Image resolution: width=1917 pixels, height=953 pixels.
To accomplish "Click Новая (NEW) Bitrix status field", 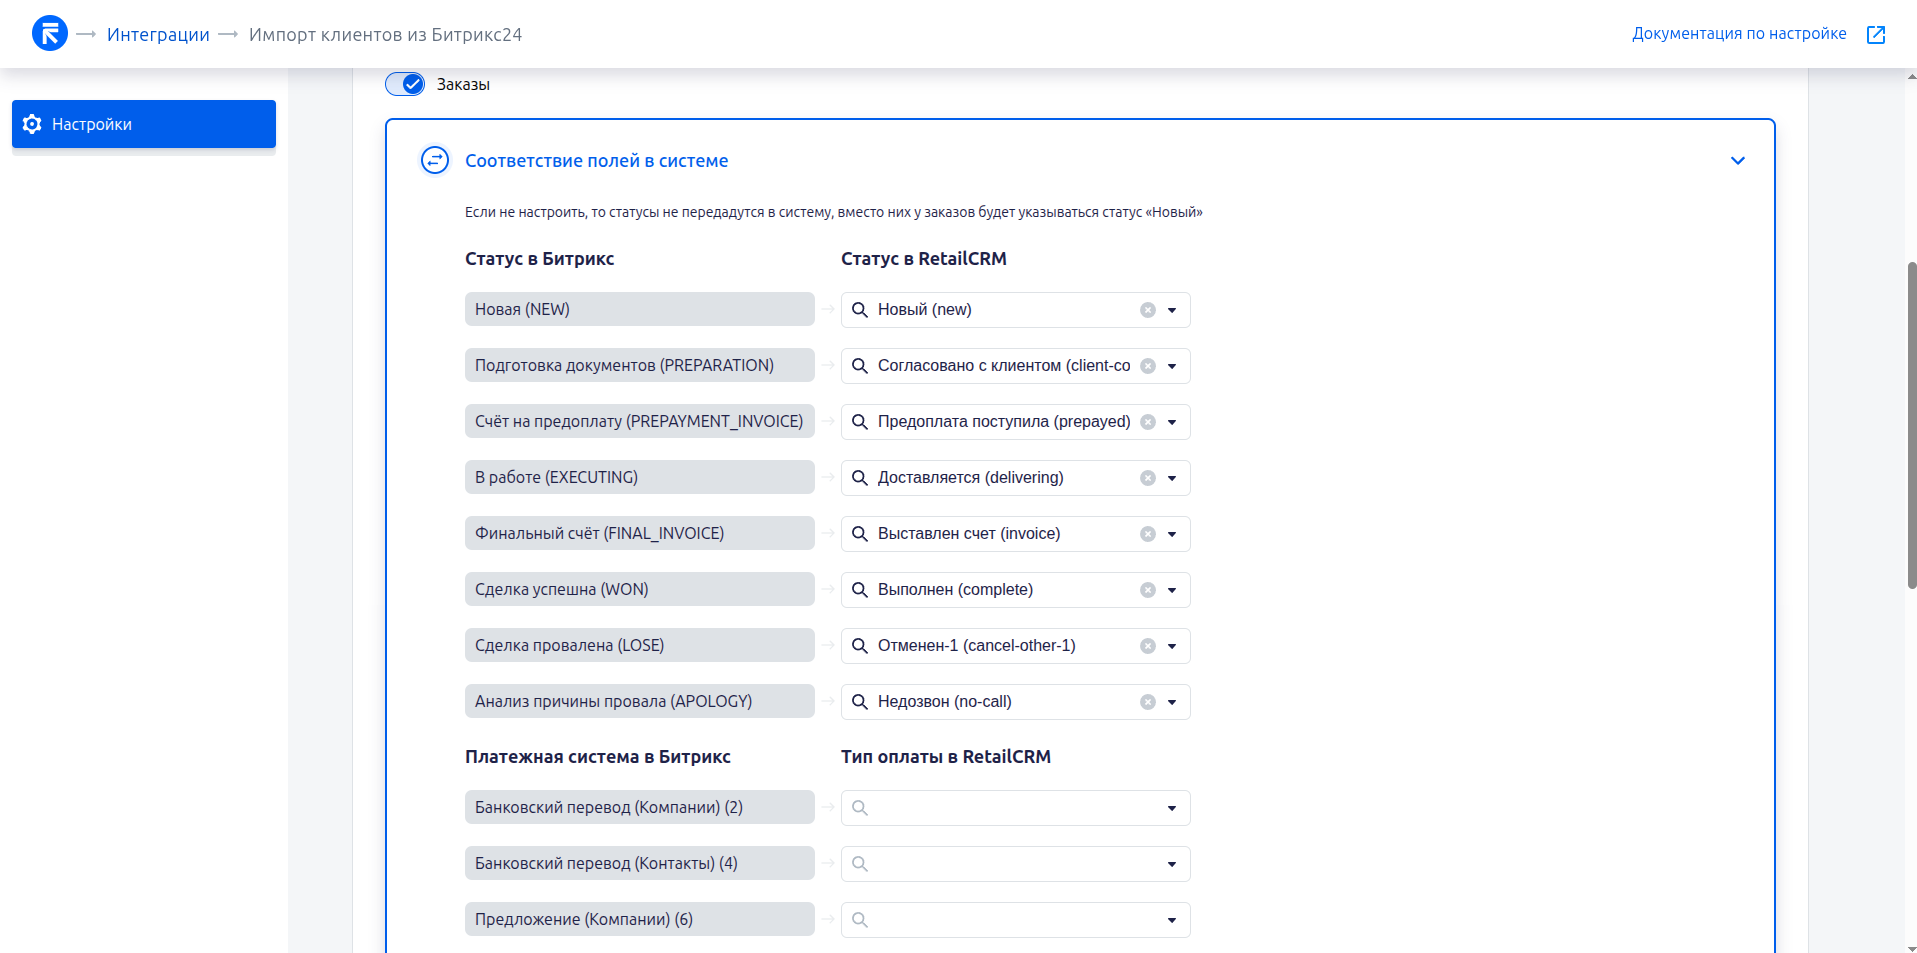I will (640, 309).
